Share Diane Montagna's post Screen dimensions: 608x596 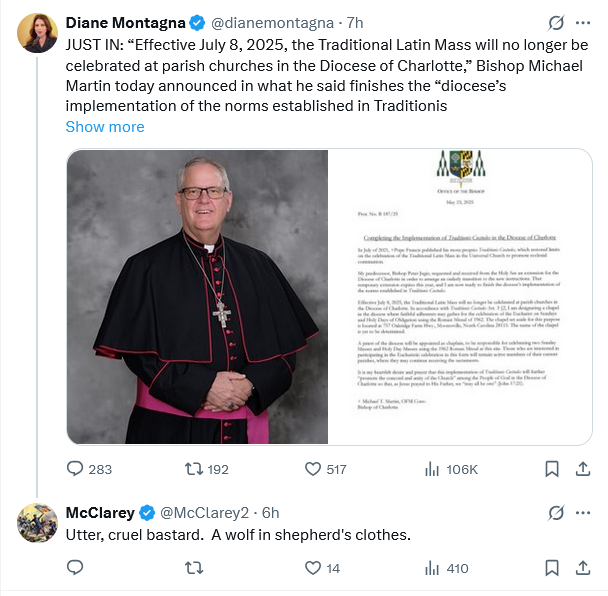click(x=583, y=468)
